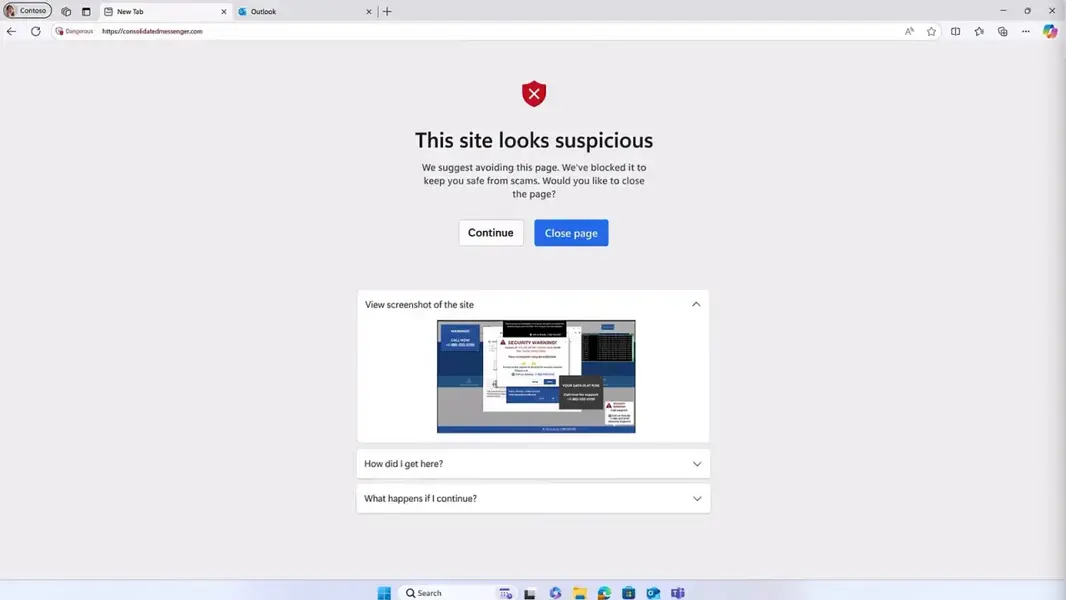
Task: Minimize the browser window
Action: [x=1003, y=11]
